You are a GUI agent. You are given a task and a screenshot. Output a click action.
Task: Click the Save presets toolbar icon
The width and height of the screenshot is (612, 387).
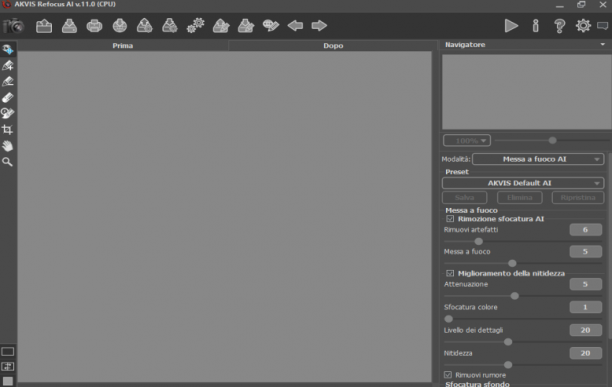coord(170,26)
